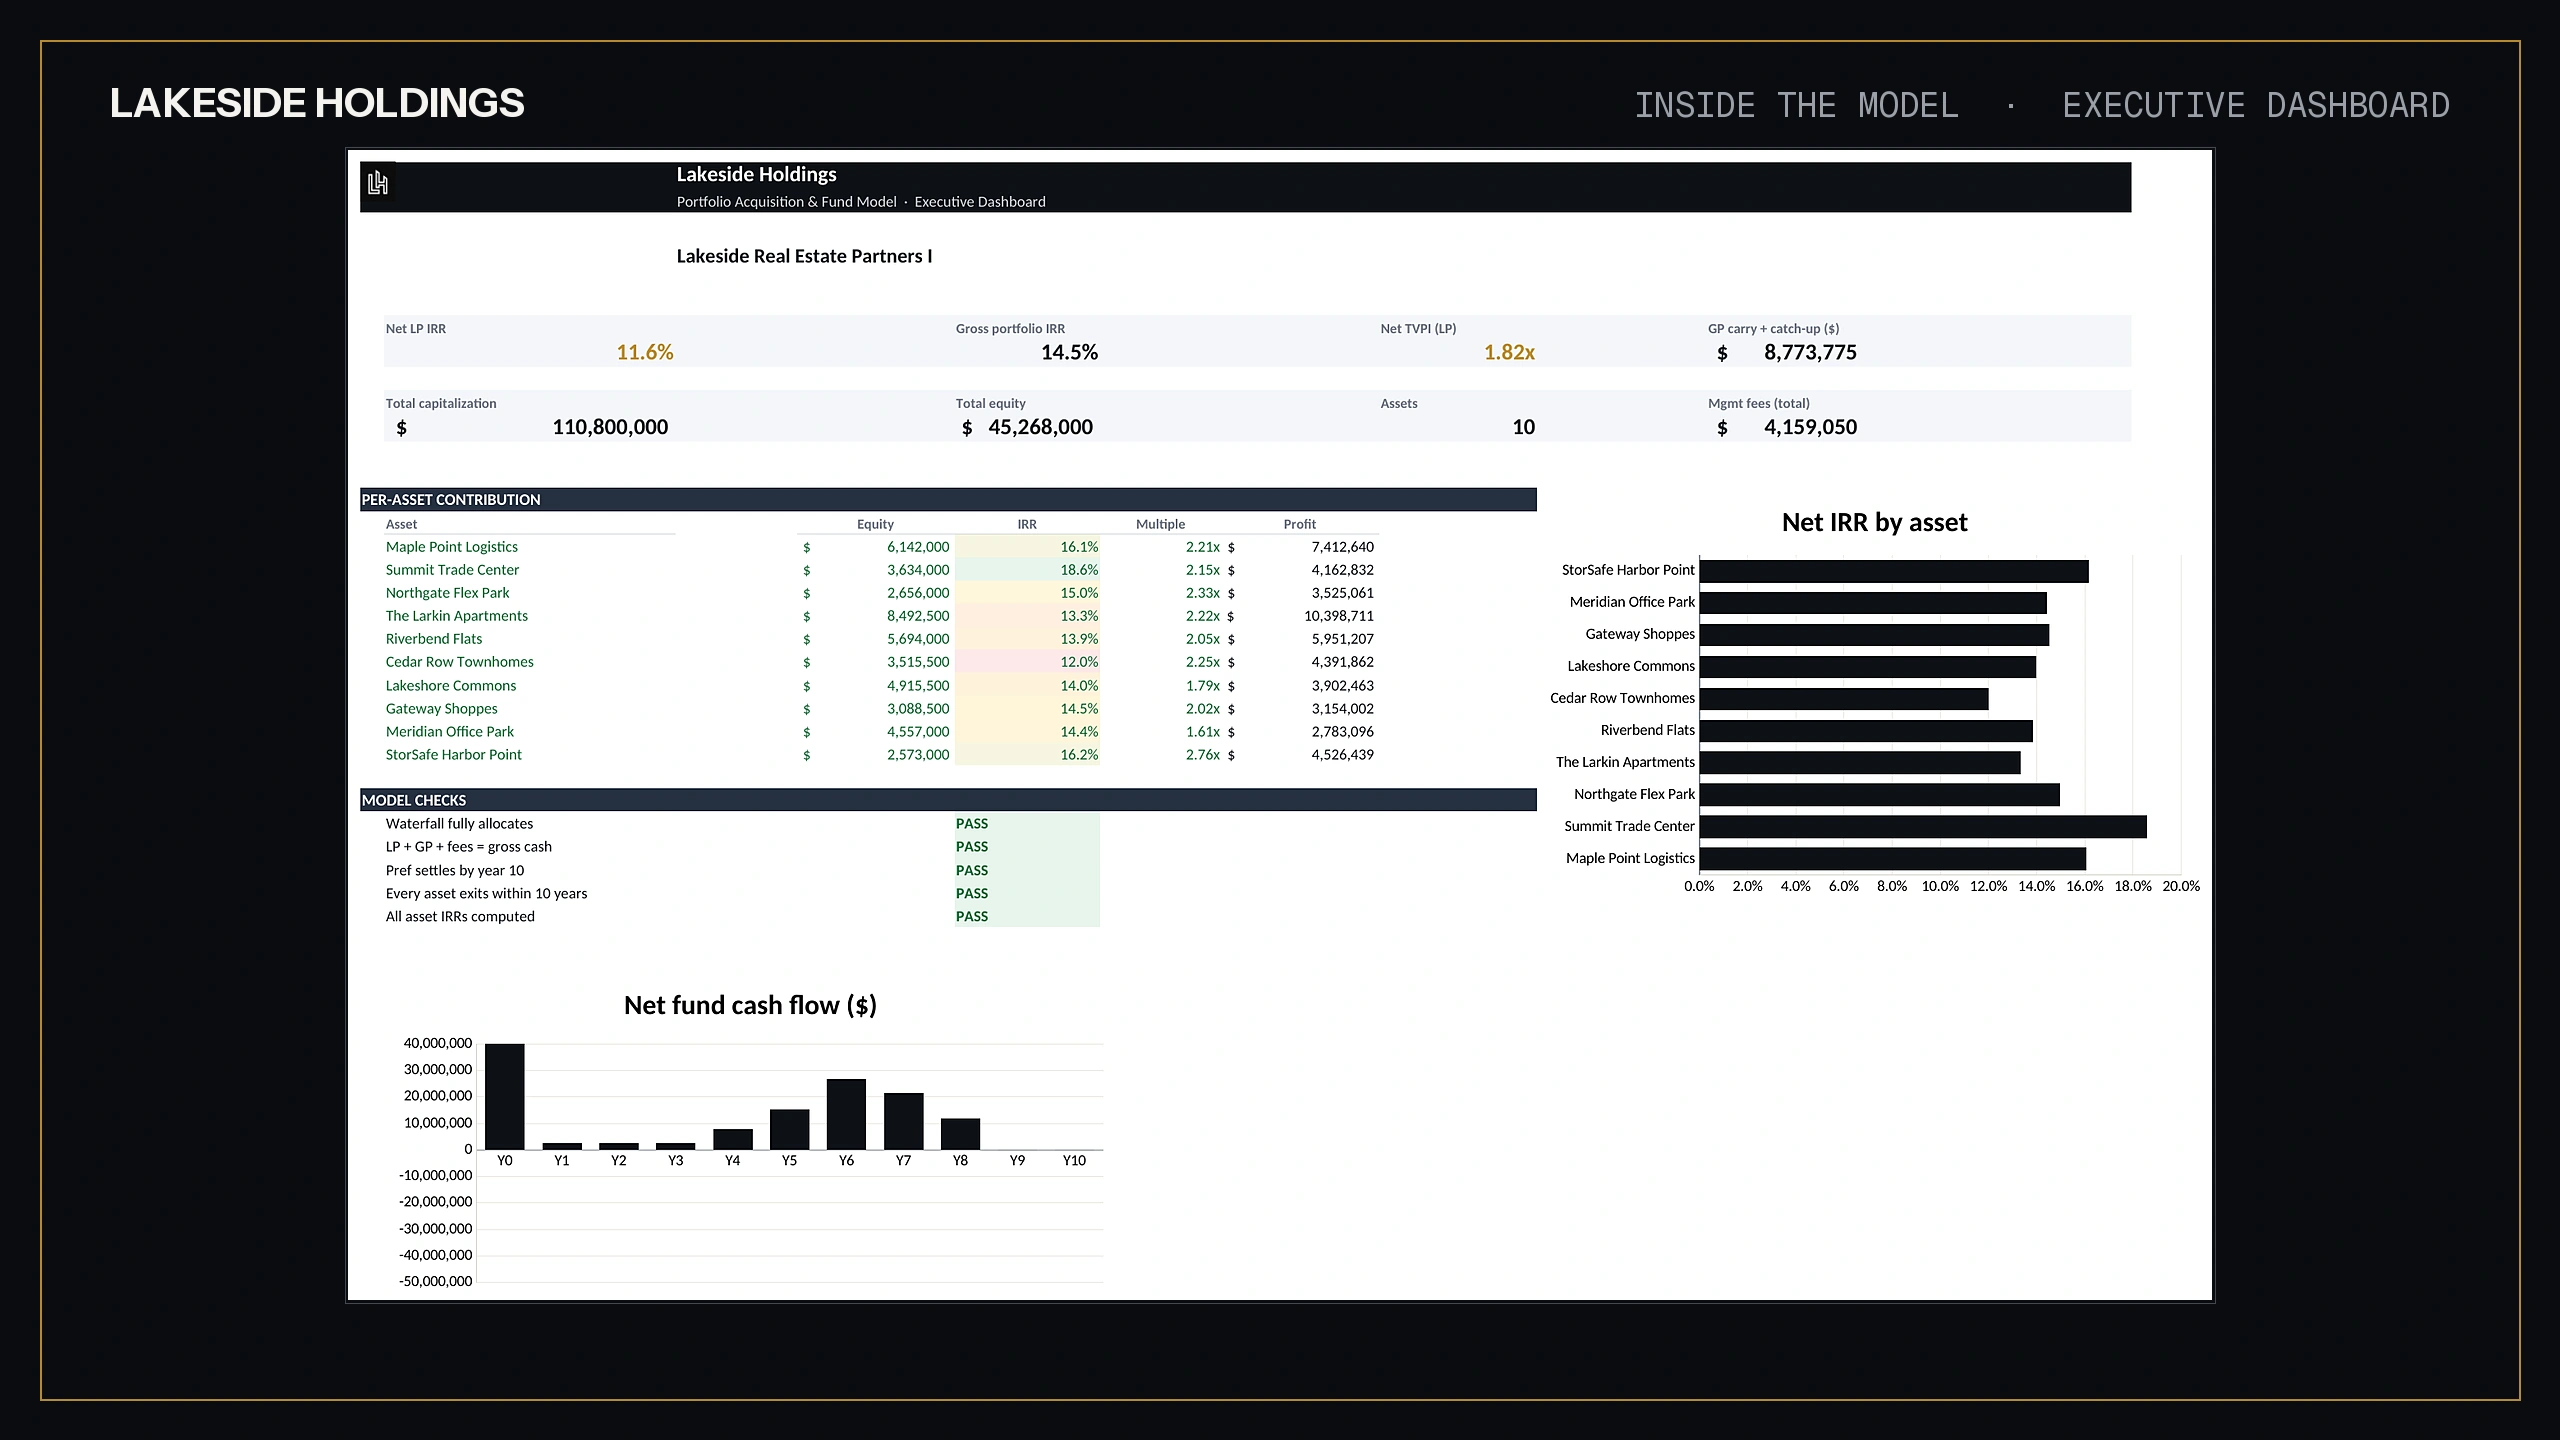The width and height of the screenshot is (2560, 1440).
Task: Click the Gateway Shoppes asset name
Action: point(441,709)
